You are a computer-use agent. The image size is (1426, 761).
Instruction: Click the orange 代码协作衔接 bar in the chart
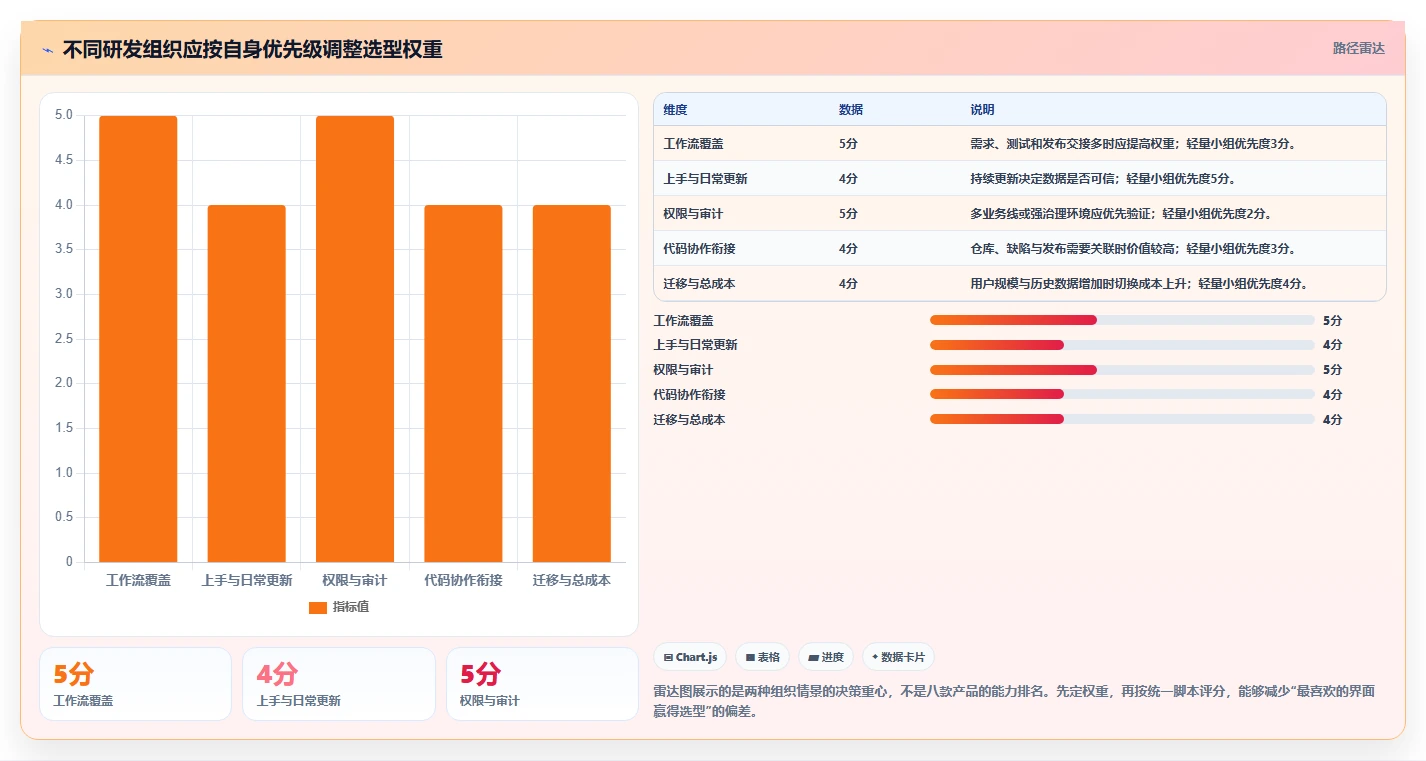463,383
